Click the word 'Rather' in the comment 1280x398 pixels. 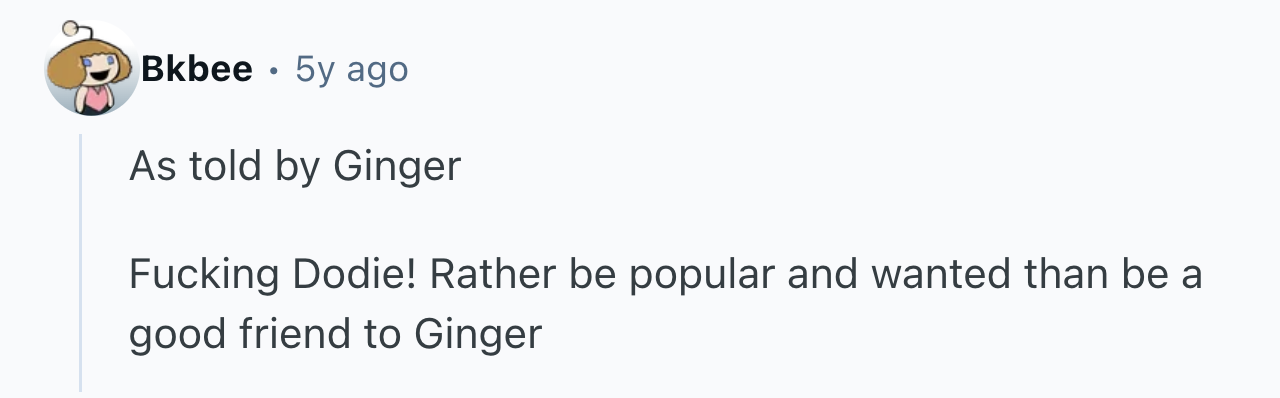[x=497, y=275]
